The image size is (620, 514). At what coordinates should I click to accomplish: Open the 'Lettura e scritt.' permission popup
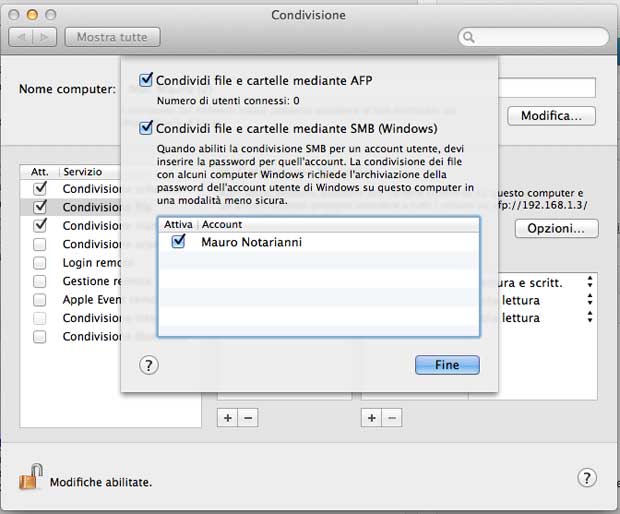(590, 282)
